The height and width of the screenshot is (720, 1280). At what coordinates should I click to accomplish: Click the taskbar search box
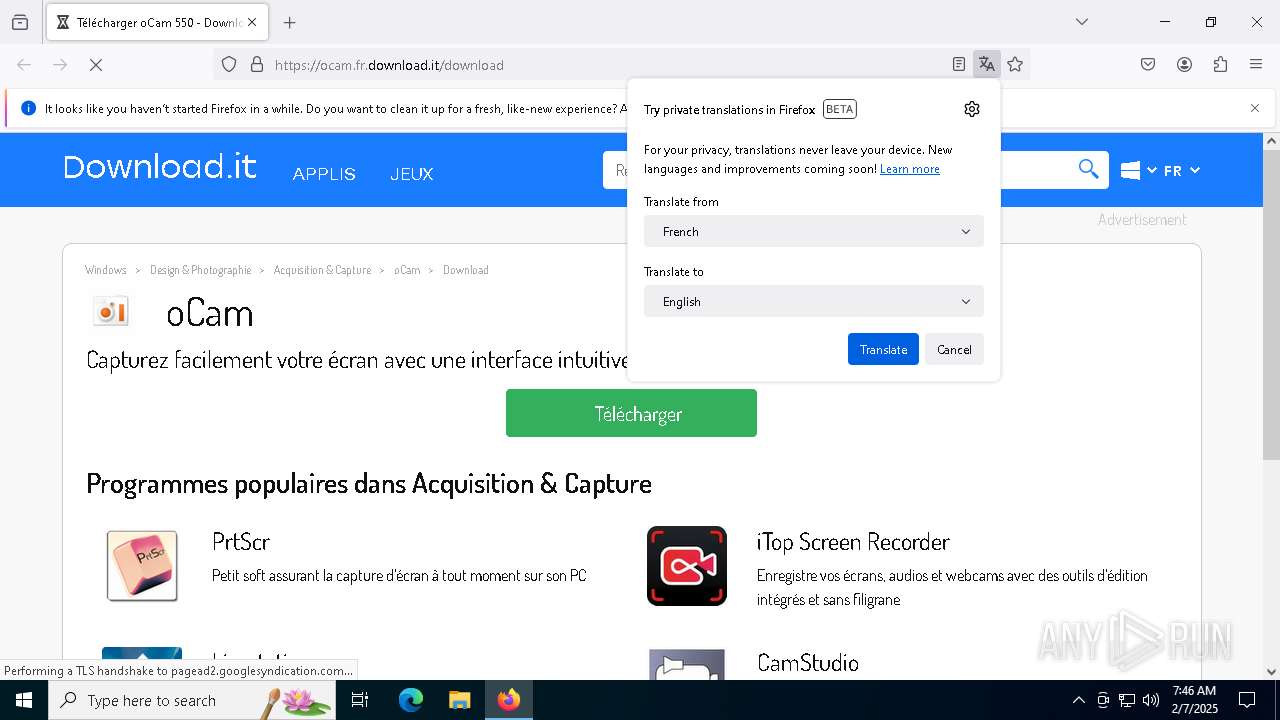pos(192,700)
